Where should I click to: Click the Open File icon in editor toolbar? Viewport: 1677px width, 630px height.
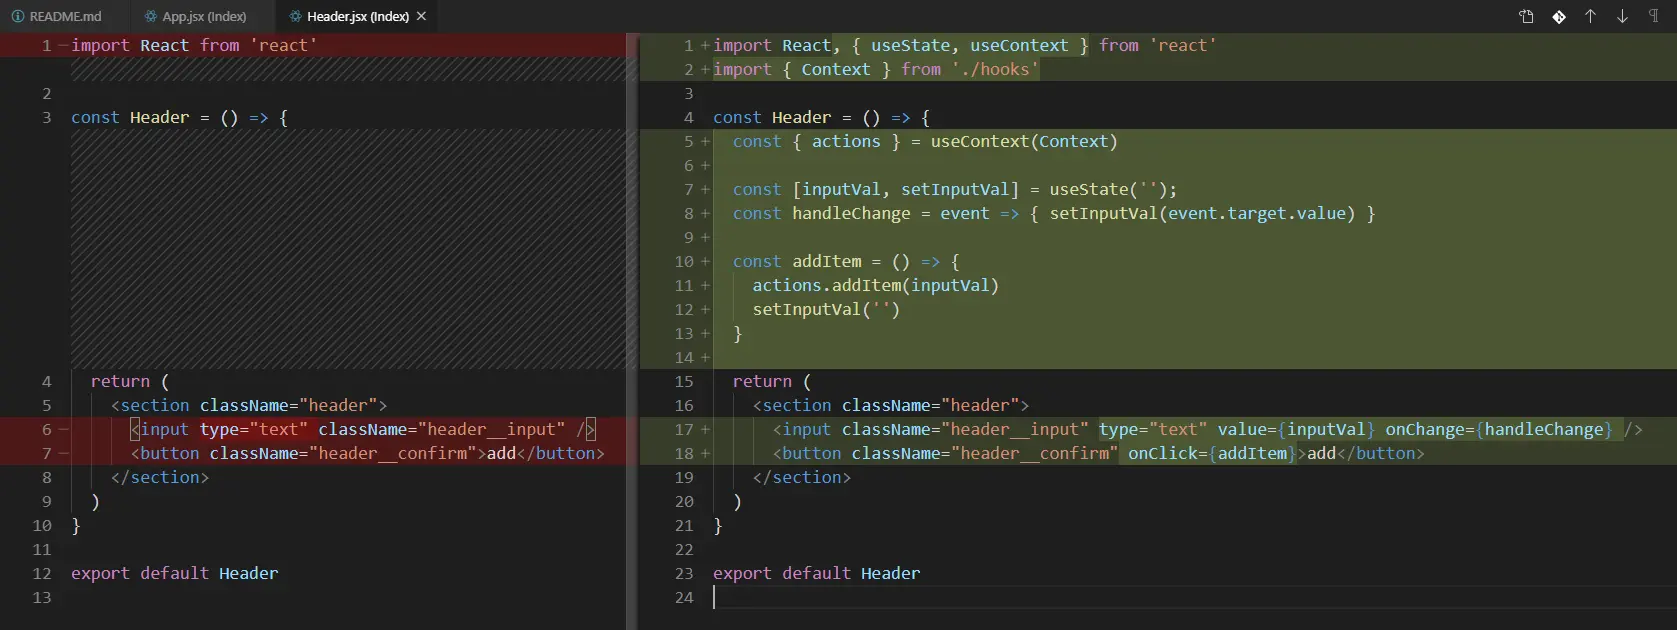[x=1526, y=16]
